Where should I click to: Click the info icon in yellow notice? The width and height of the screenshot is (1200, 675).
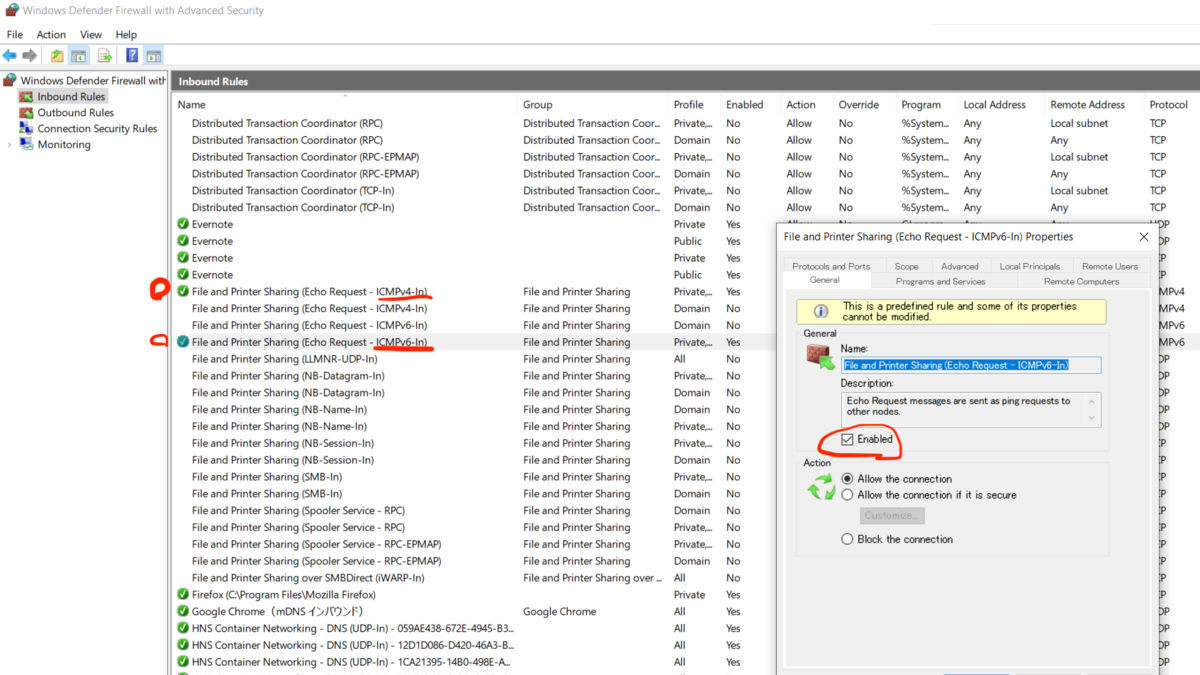pyautogui.click(x=821, y=311)
